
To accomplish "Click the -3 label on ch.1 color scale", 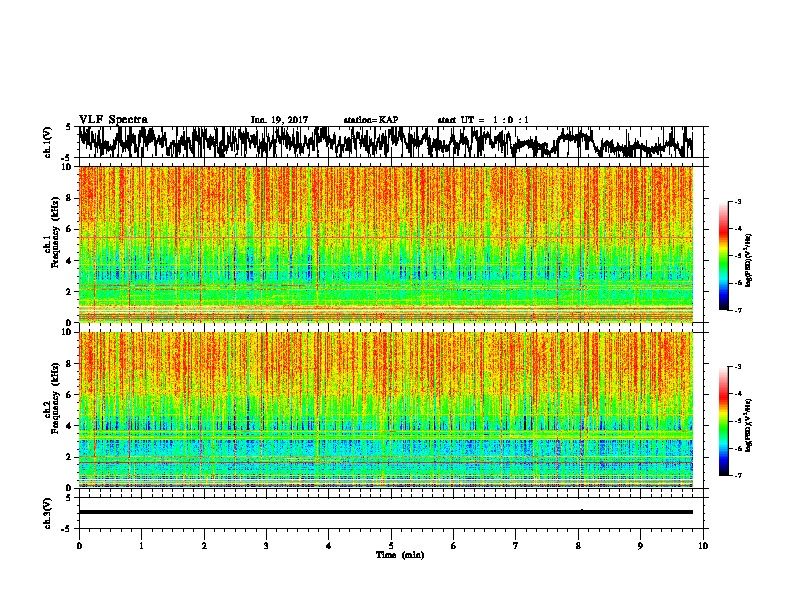I will pyautogui.click(x=738, y=202).
